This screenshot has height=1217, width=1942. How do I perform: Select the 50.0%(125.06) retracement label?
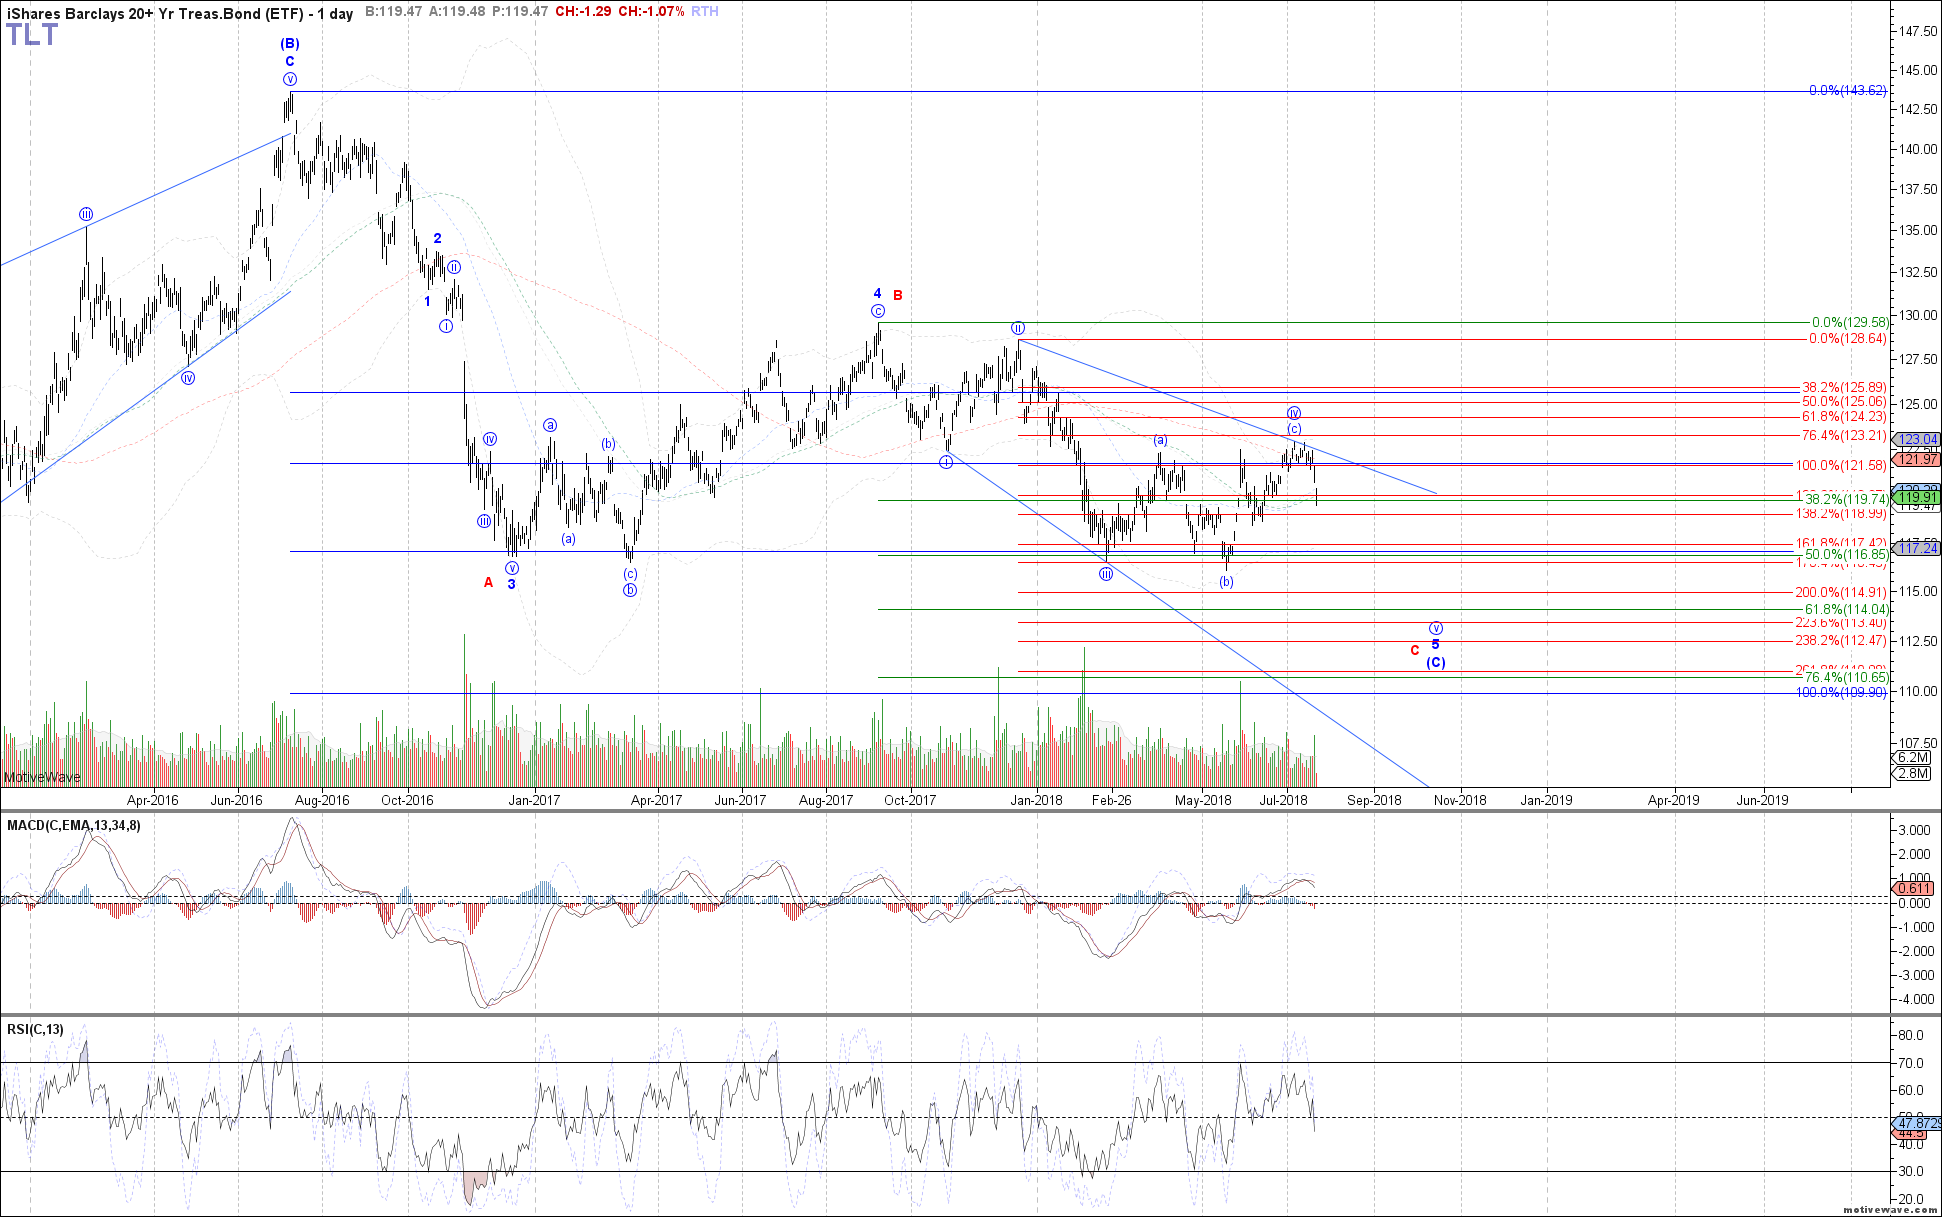pyautogui.click(x=1844, y=402)
